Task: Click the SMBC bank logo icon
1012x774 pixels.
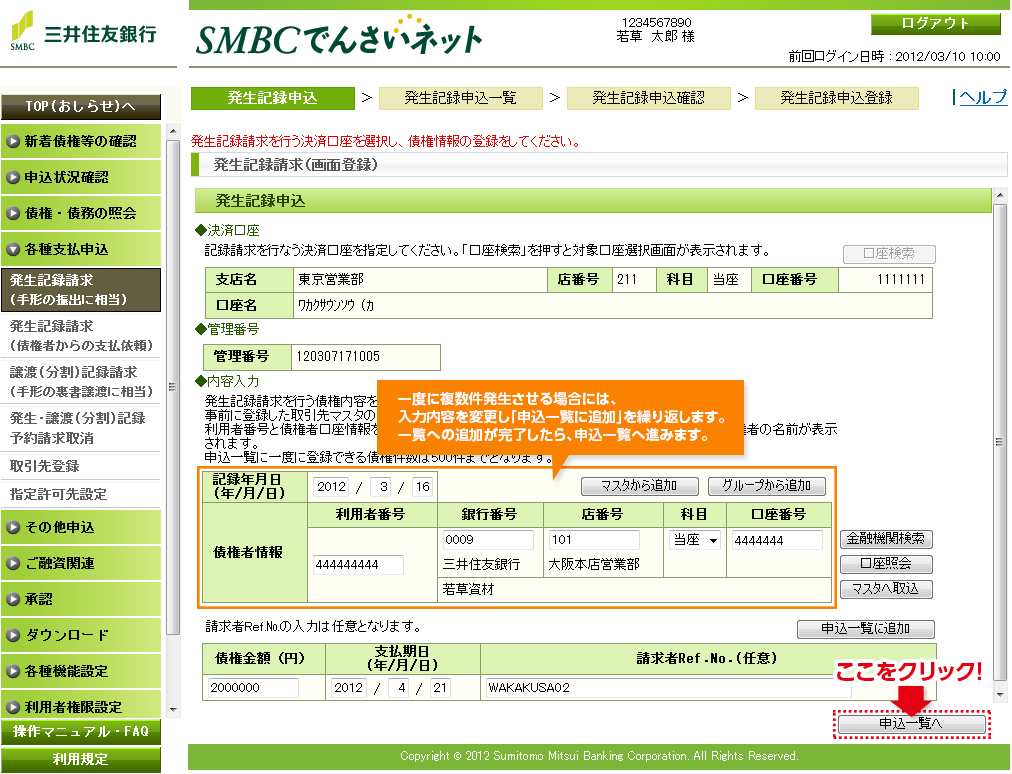Action: click(x=22, y=30)
